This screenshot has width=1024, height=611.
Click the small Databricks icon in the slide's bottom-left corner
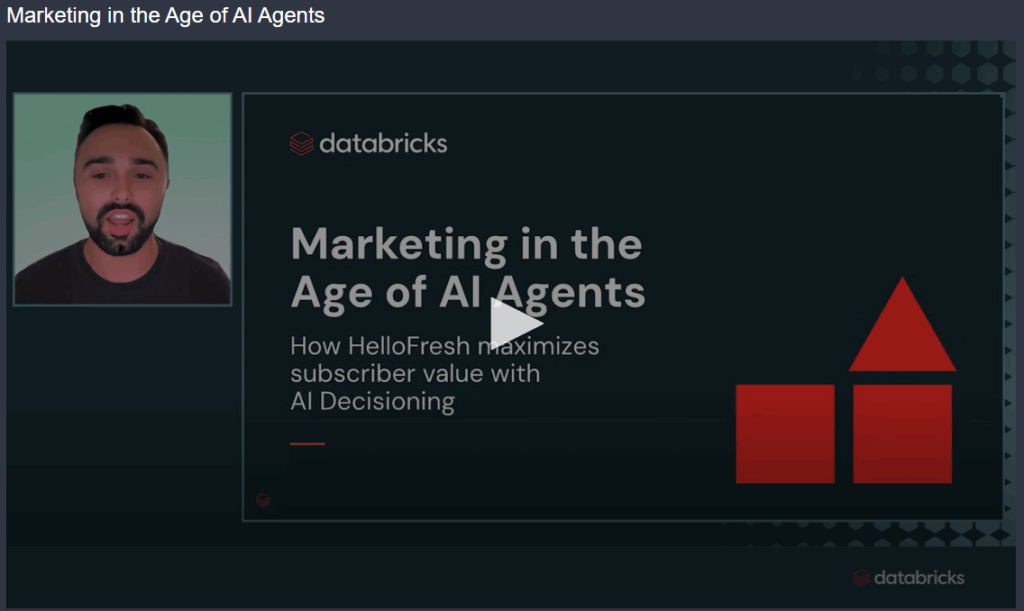(264, 500)
